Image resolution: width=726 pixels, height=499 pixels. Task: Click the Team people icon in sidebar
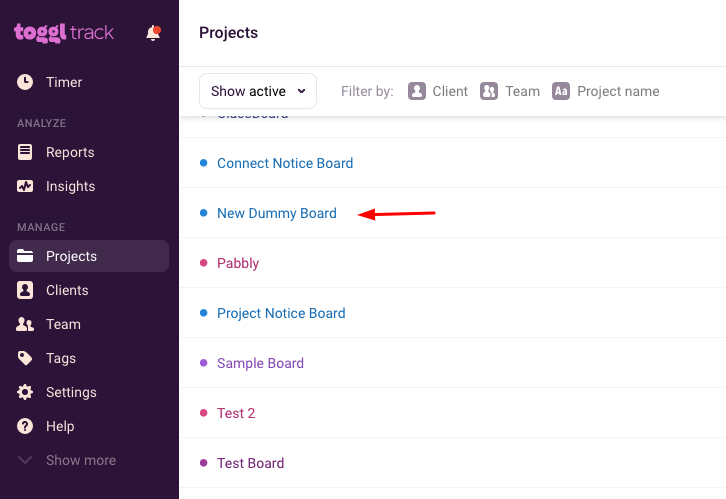pyautogui.click(x=25, y=324)
